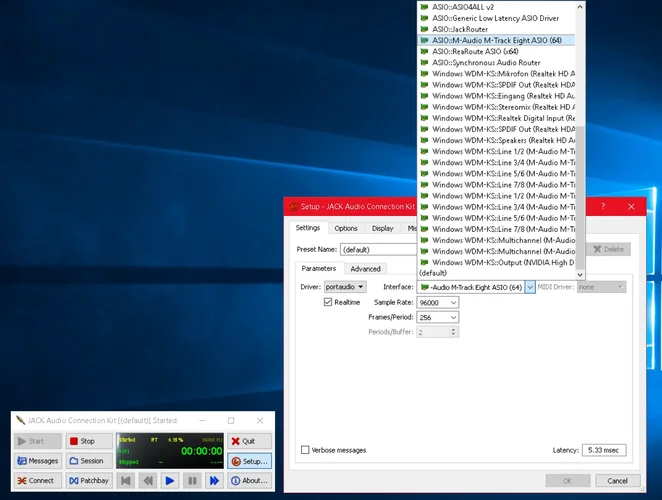Viewport: 662px width, 500px height.
Task: Select ASIO::Synchronous Audio Router
Action: 496,62
